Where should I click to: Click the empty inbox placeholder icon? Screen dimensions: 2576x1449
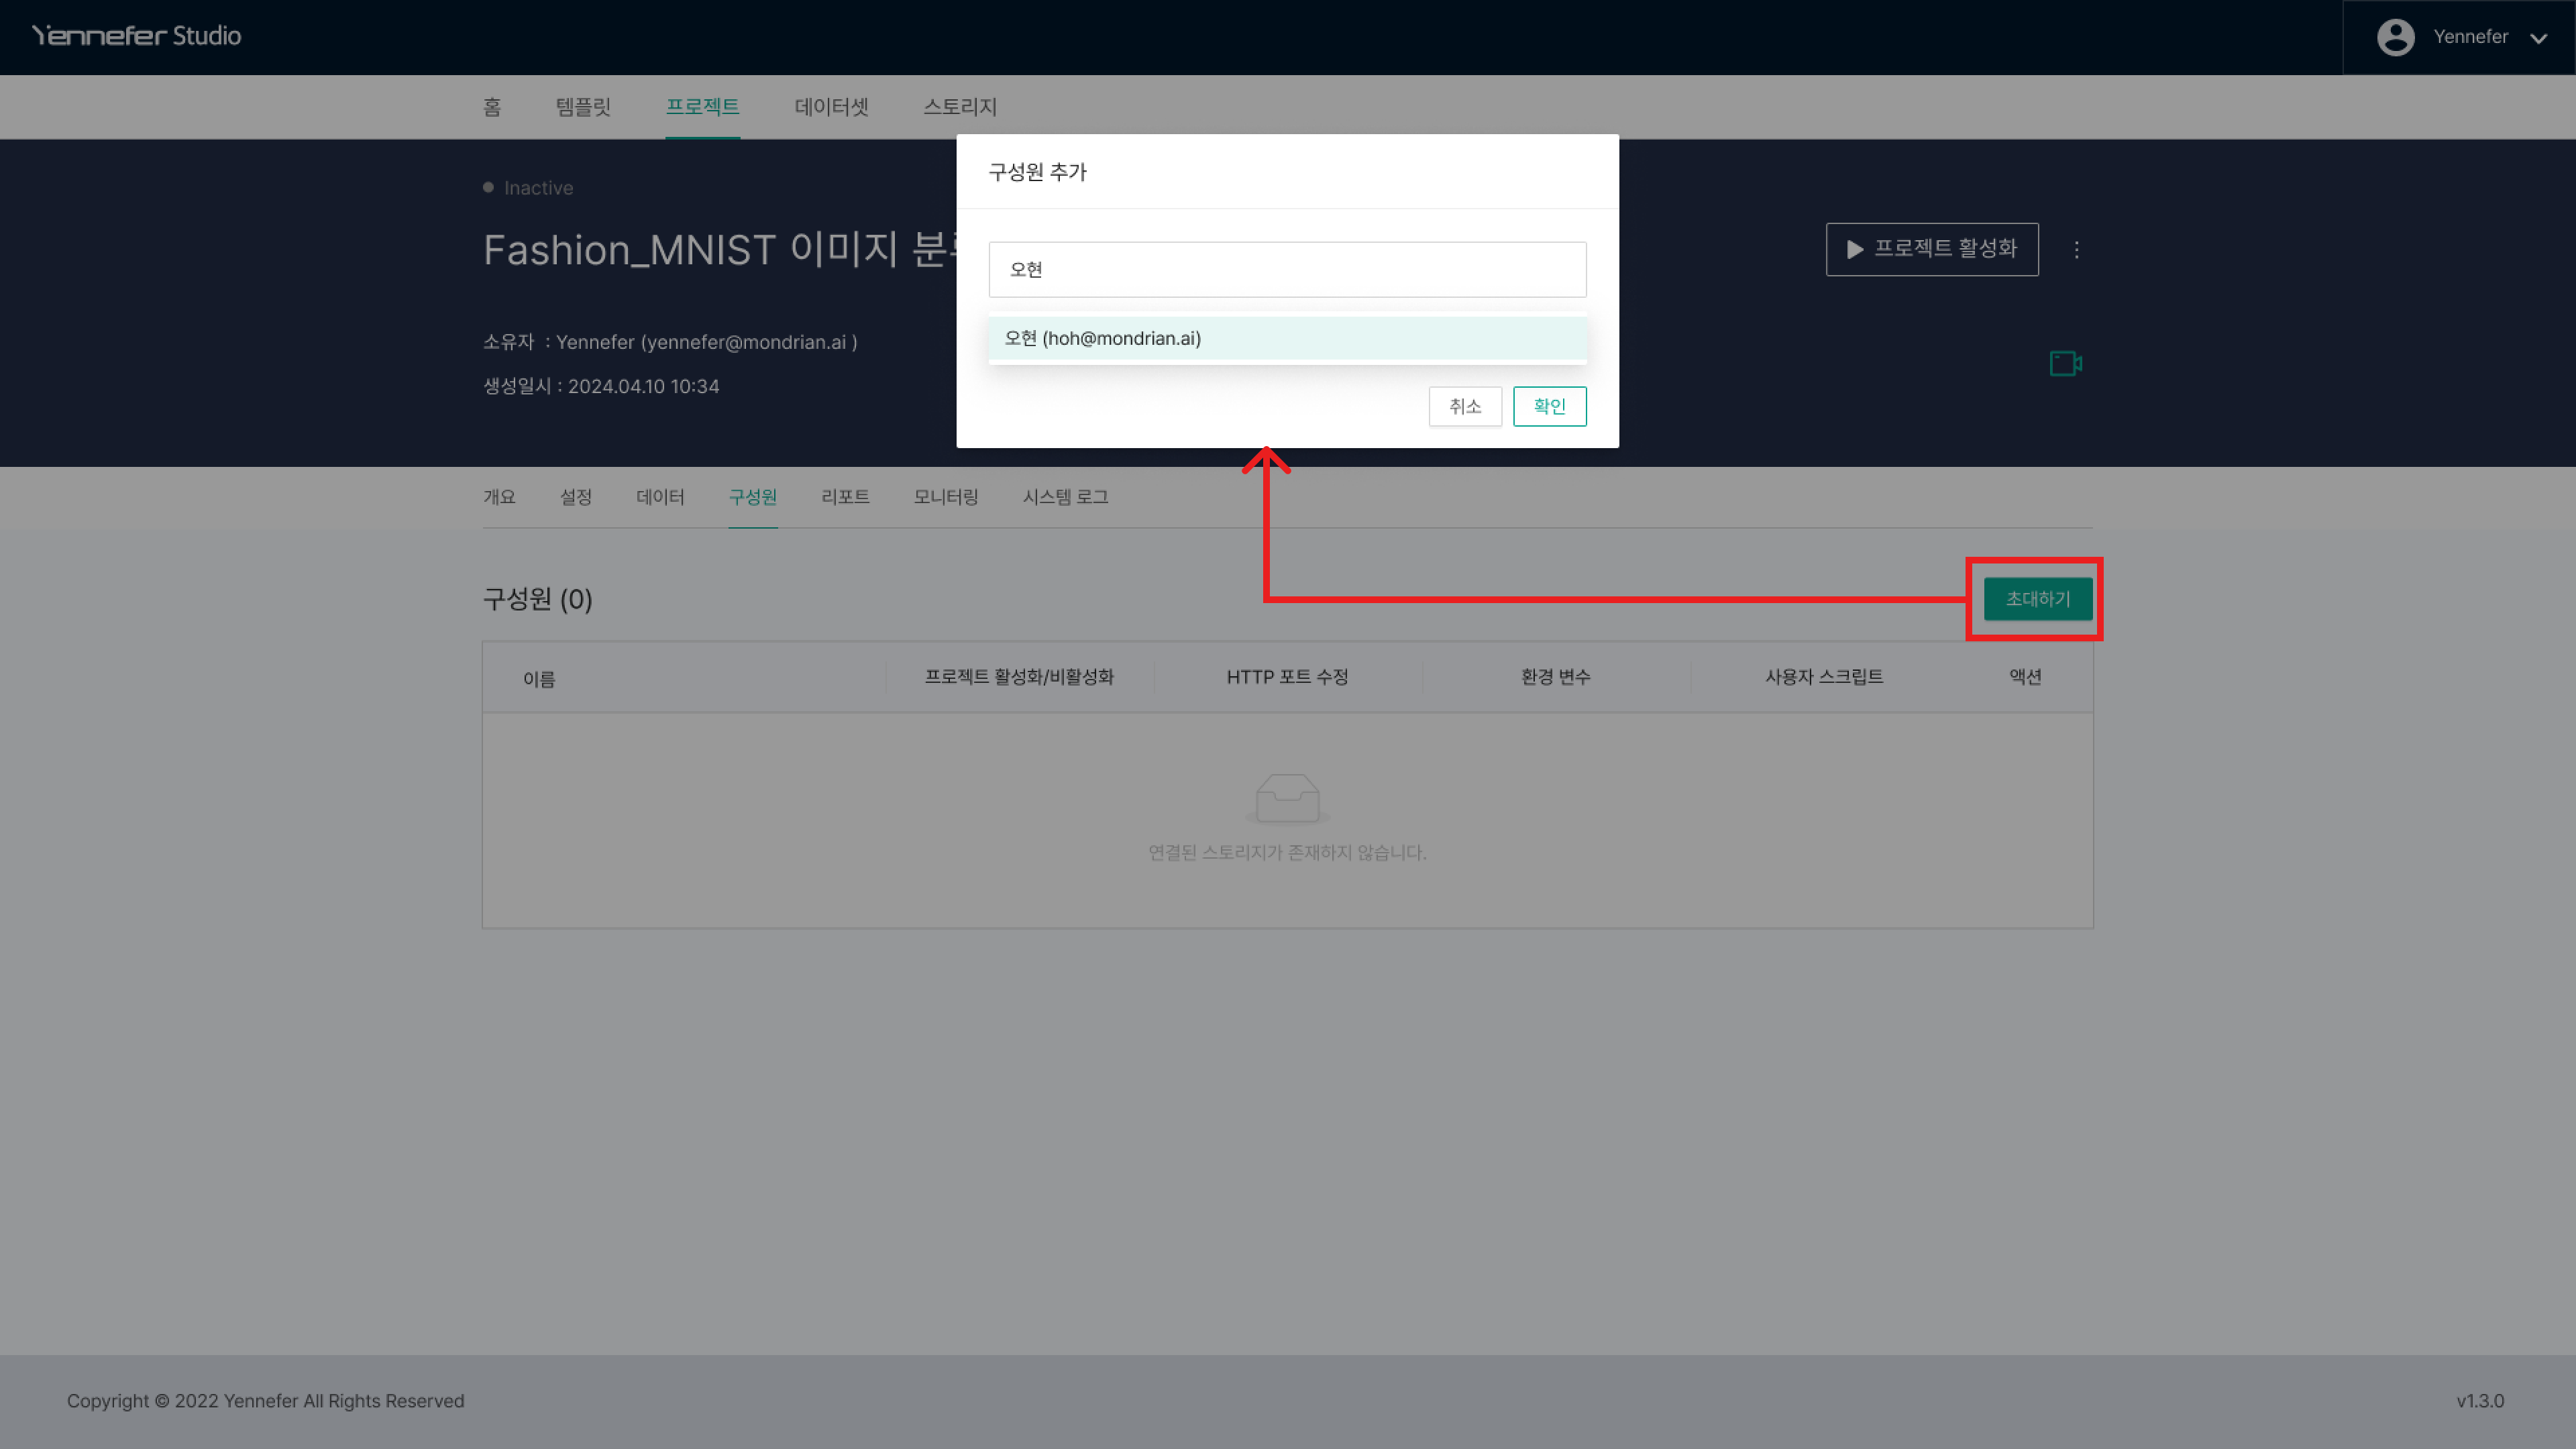coord(1287,798)
